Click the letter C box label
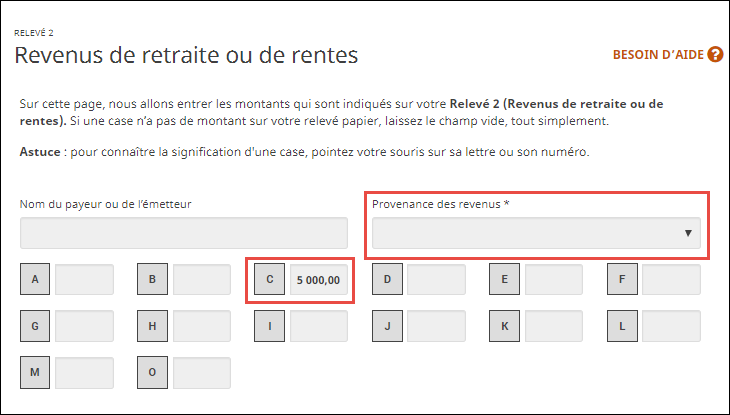The height and width of the screenshot is (415, 730). pyautogui.click(x=270, y=280)
